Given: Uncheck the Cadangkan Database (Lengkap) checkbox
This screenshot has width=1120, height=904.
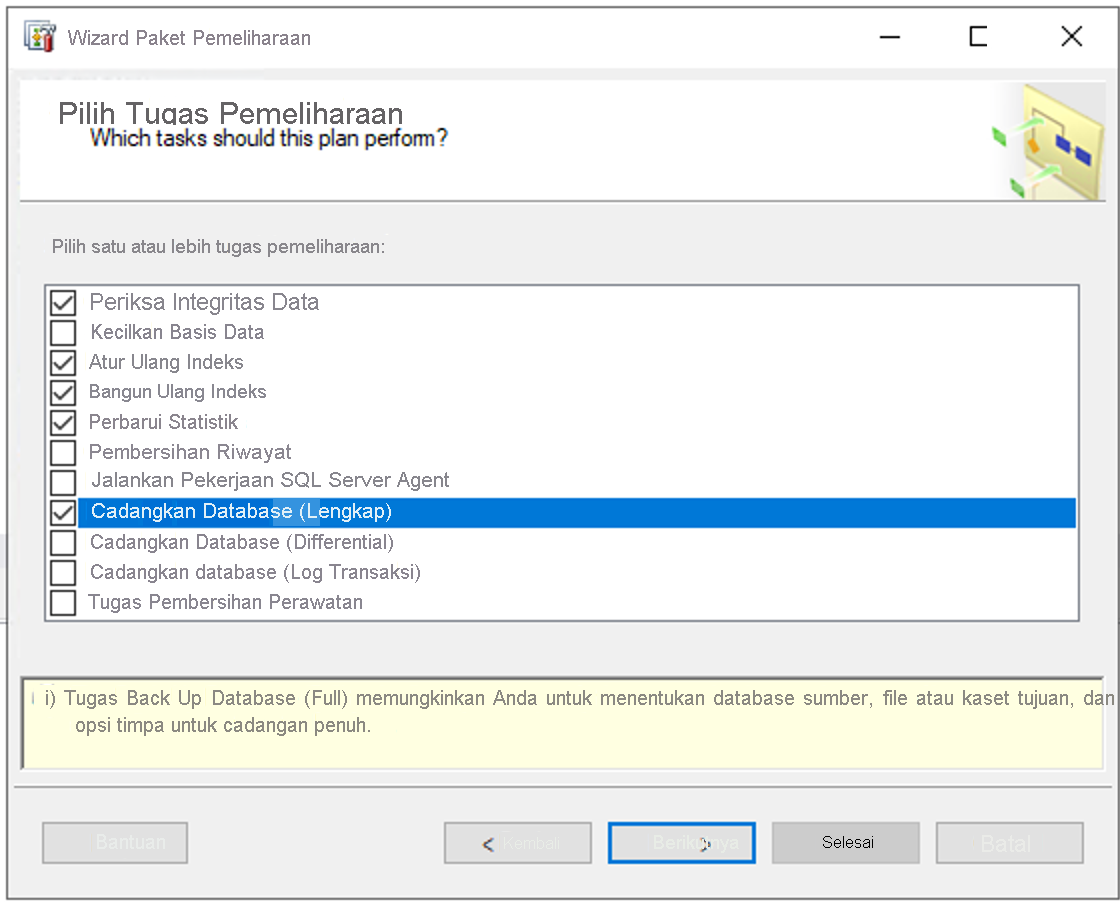Looking at the screenshot, I should coord(63,513).
